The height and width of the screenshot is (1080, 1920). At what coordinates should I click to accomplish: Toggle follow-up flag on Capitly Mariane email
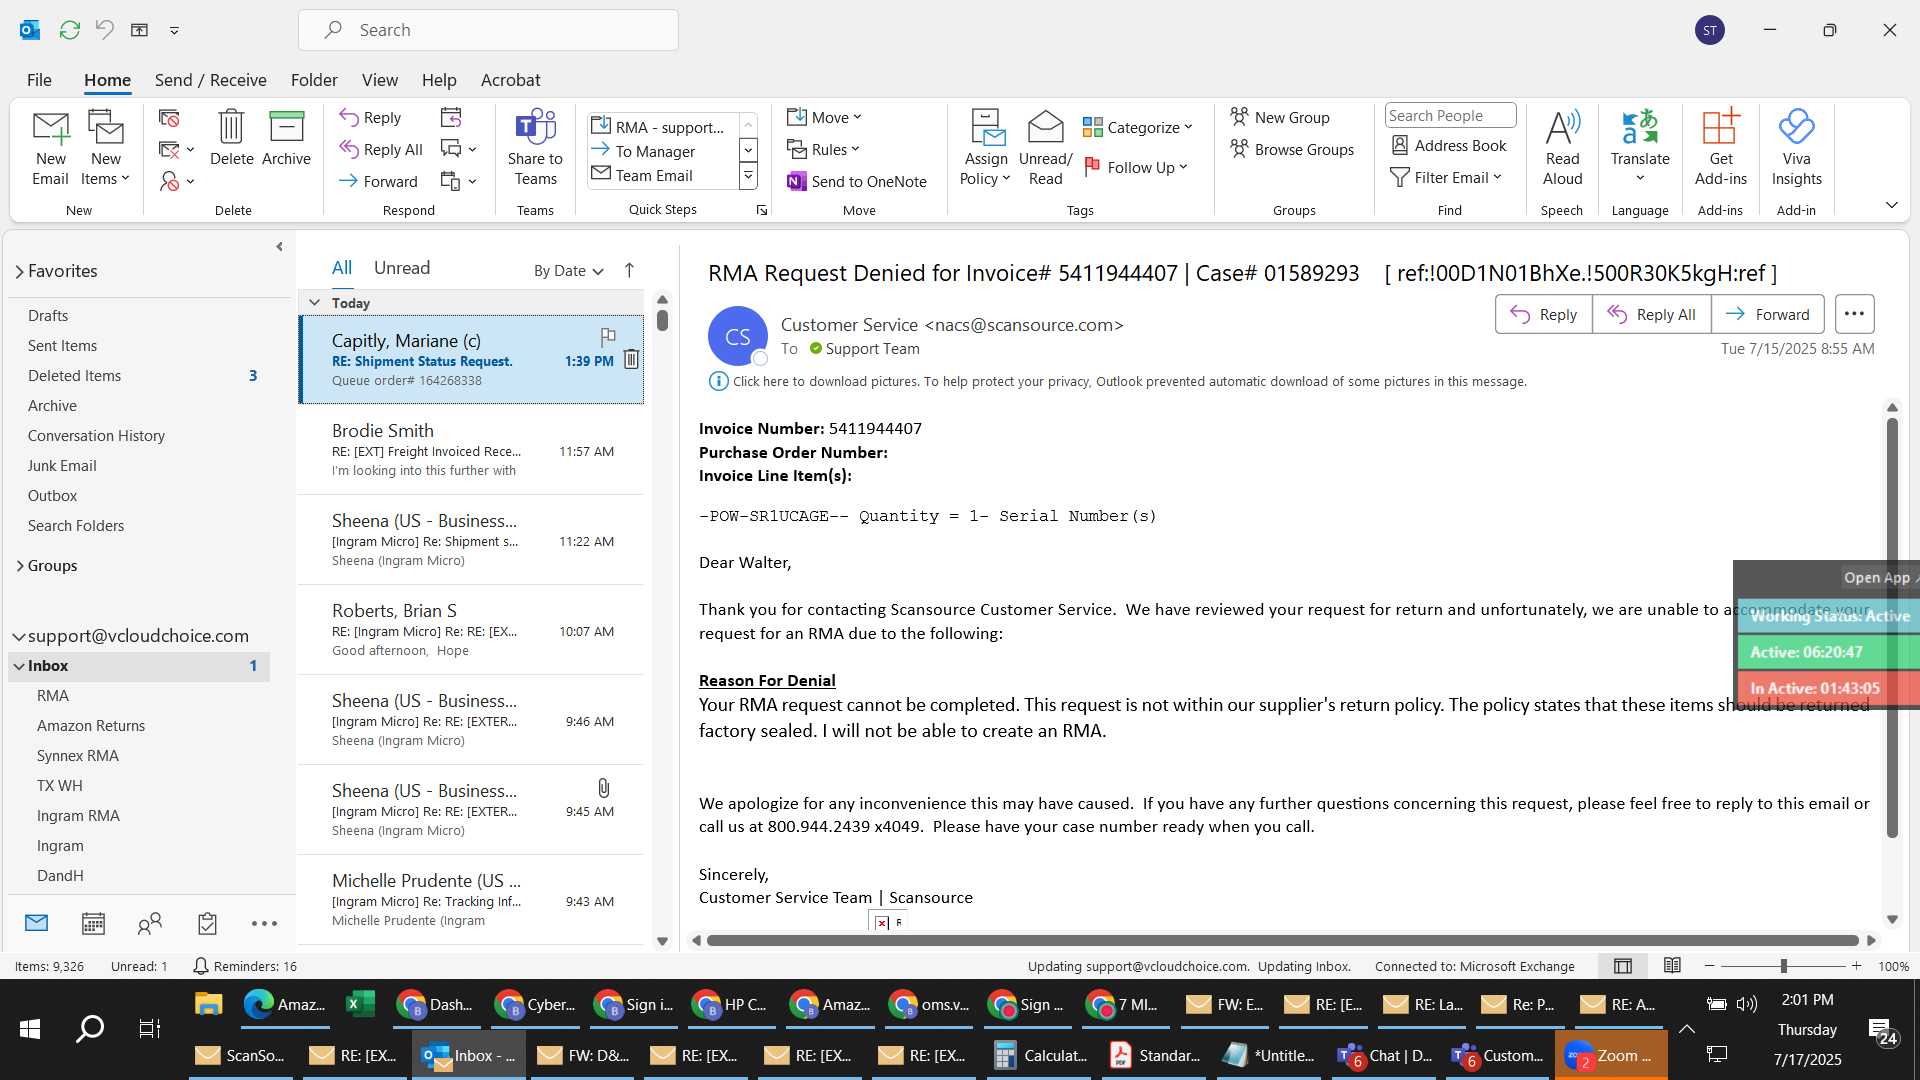coord(607,336)
